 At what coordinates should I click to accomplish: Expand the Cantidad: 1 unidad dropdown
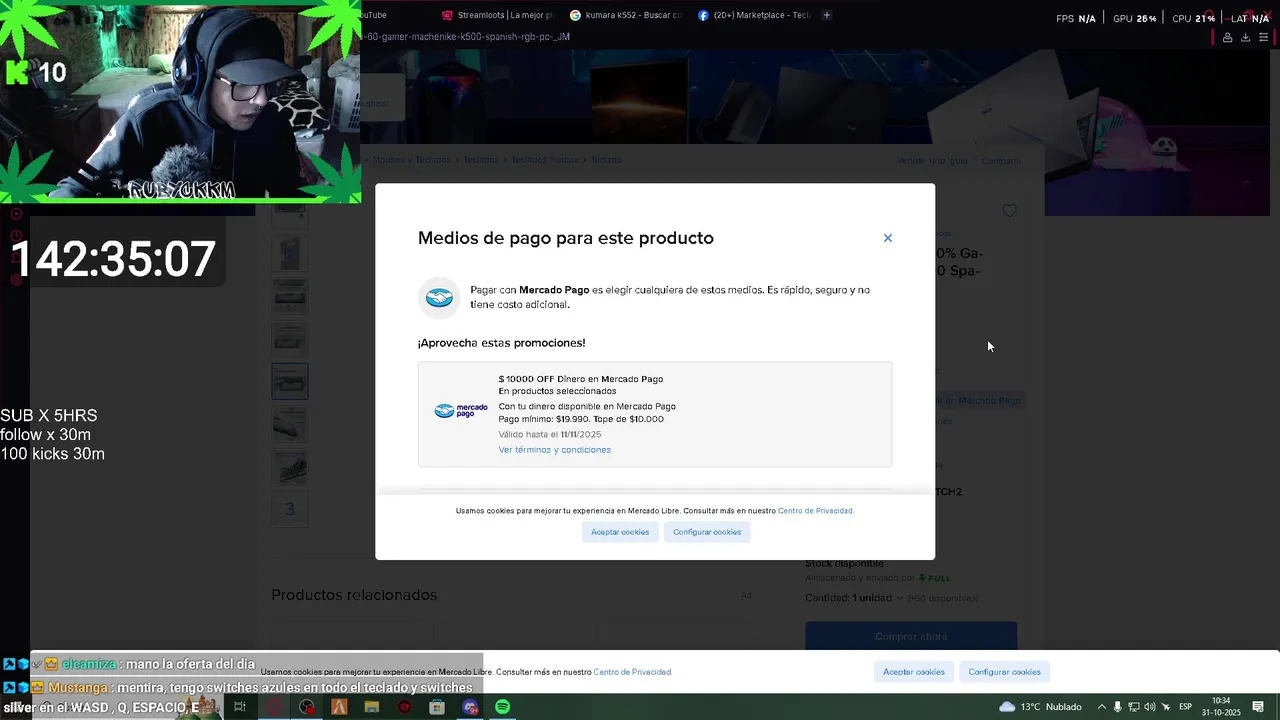pos(854,598)
